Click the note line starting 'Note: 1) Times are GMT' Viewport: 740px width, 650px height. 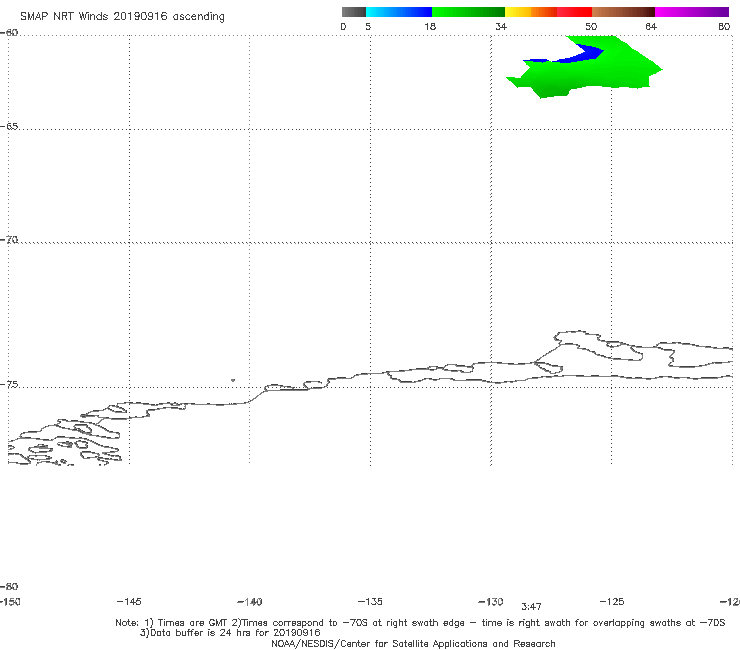click(420, 623)
